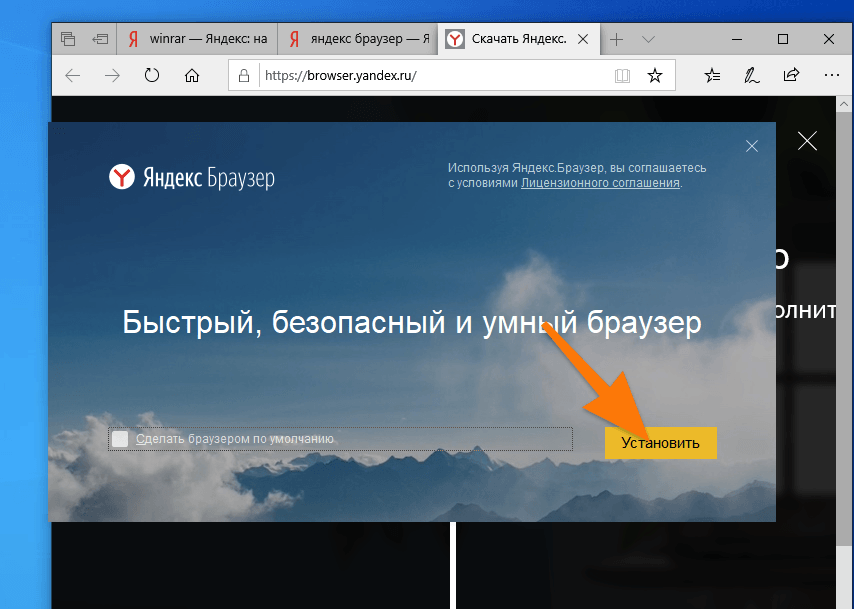Screen dimensions: 854x609
Task: Open the favorites hub icon
Action: (712, 76)
